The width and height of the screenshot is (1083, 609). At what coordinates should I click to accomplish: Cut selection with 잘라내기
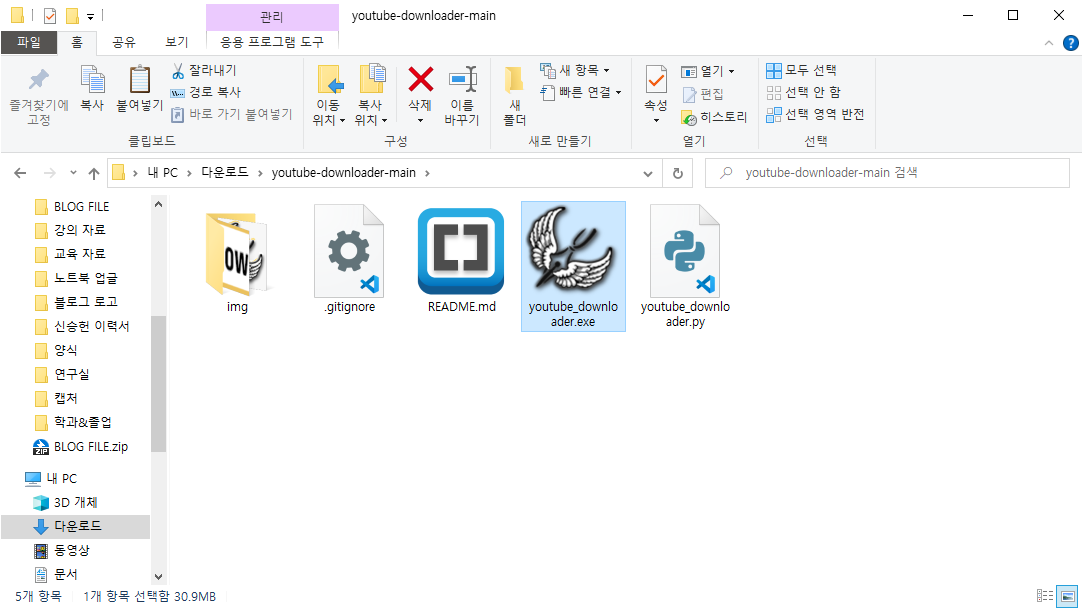tap(204, 70)
